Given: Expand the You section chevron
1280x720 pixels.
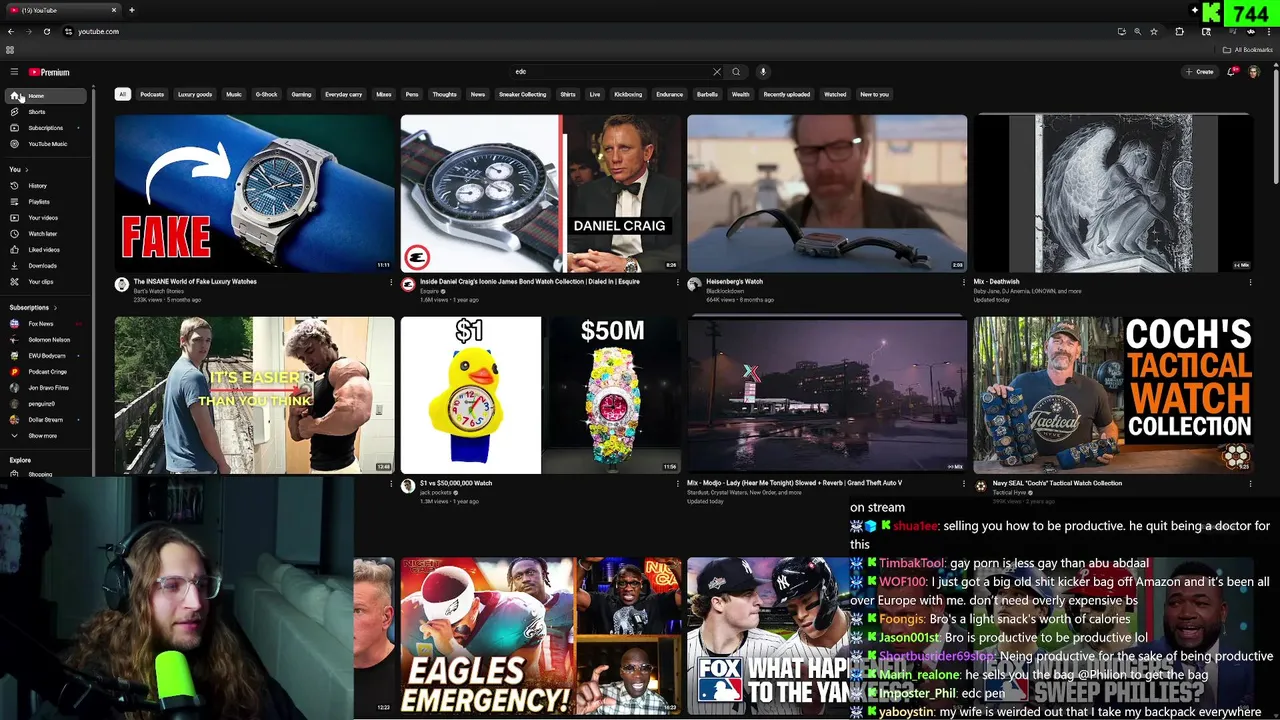Looking at the screenshot, I should point(27,170).
